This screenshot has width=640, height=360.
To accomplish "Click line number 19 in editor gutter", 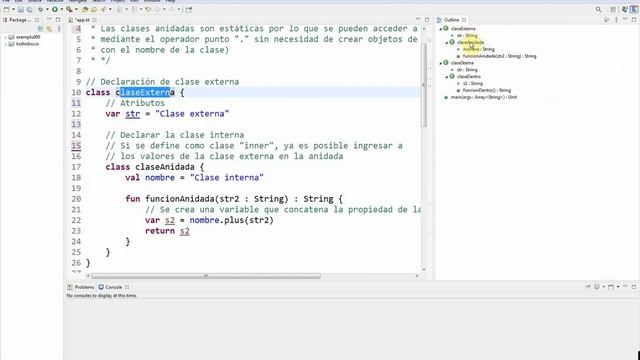I will click(76, 188).
